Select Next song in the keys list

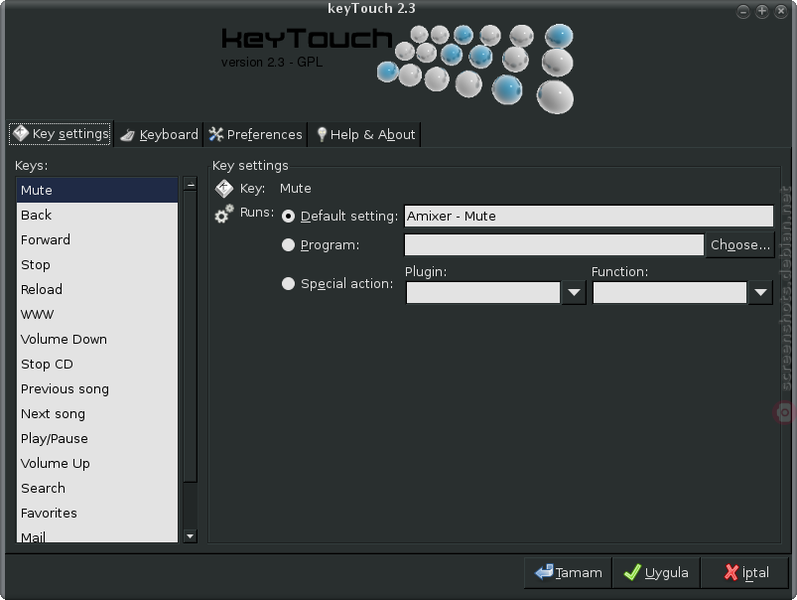(97, 414)
